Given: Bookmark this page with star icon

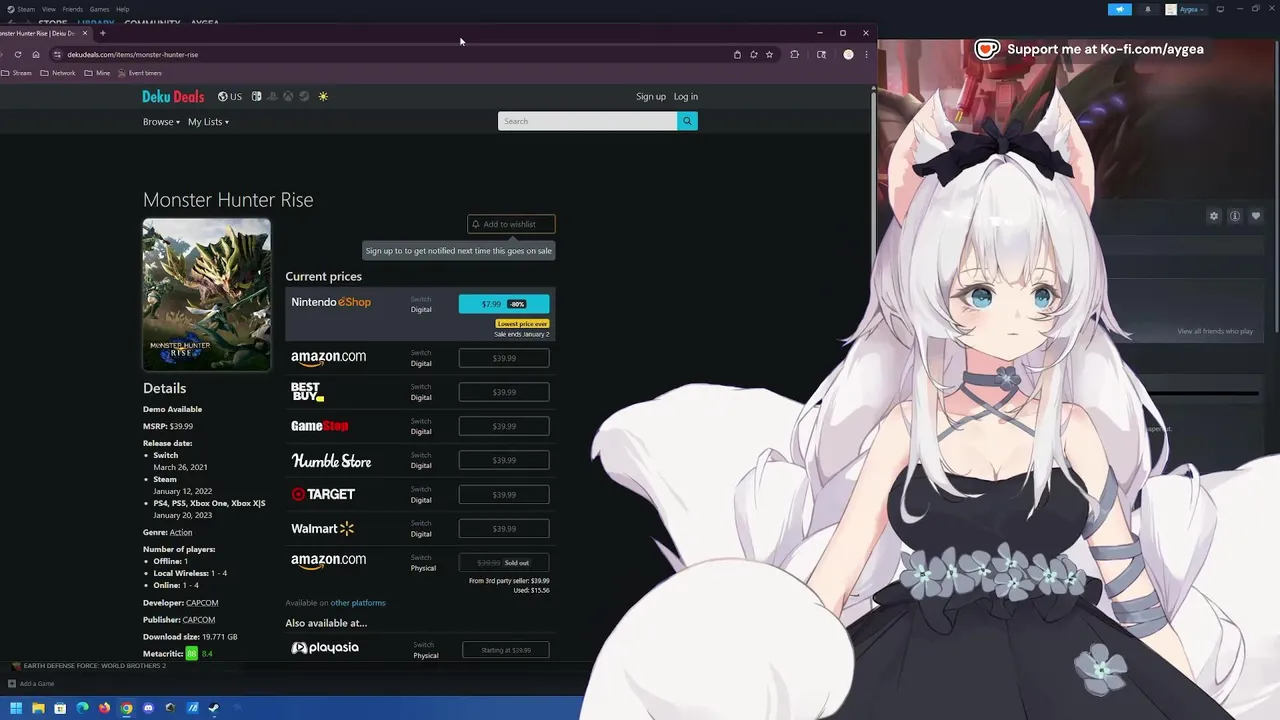Looking at the screenshot, I should click(x=769, y=55).
